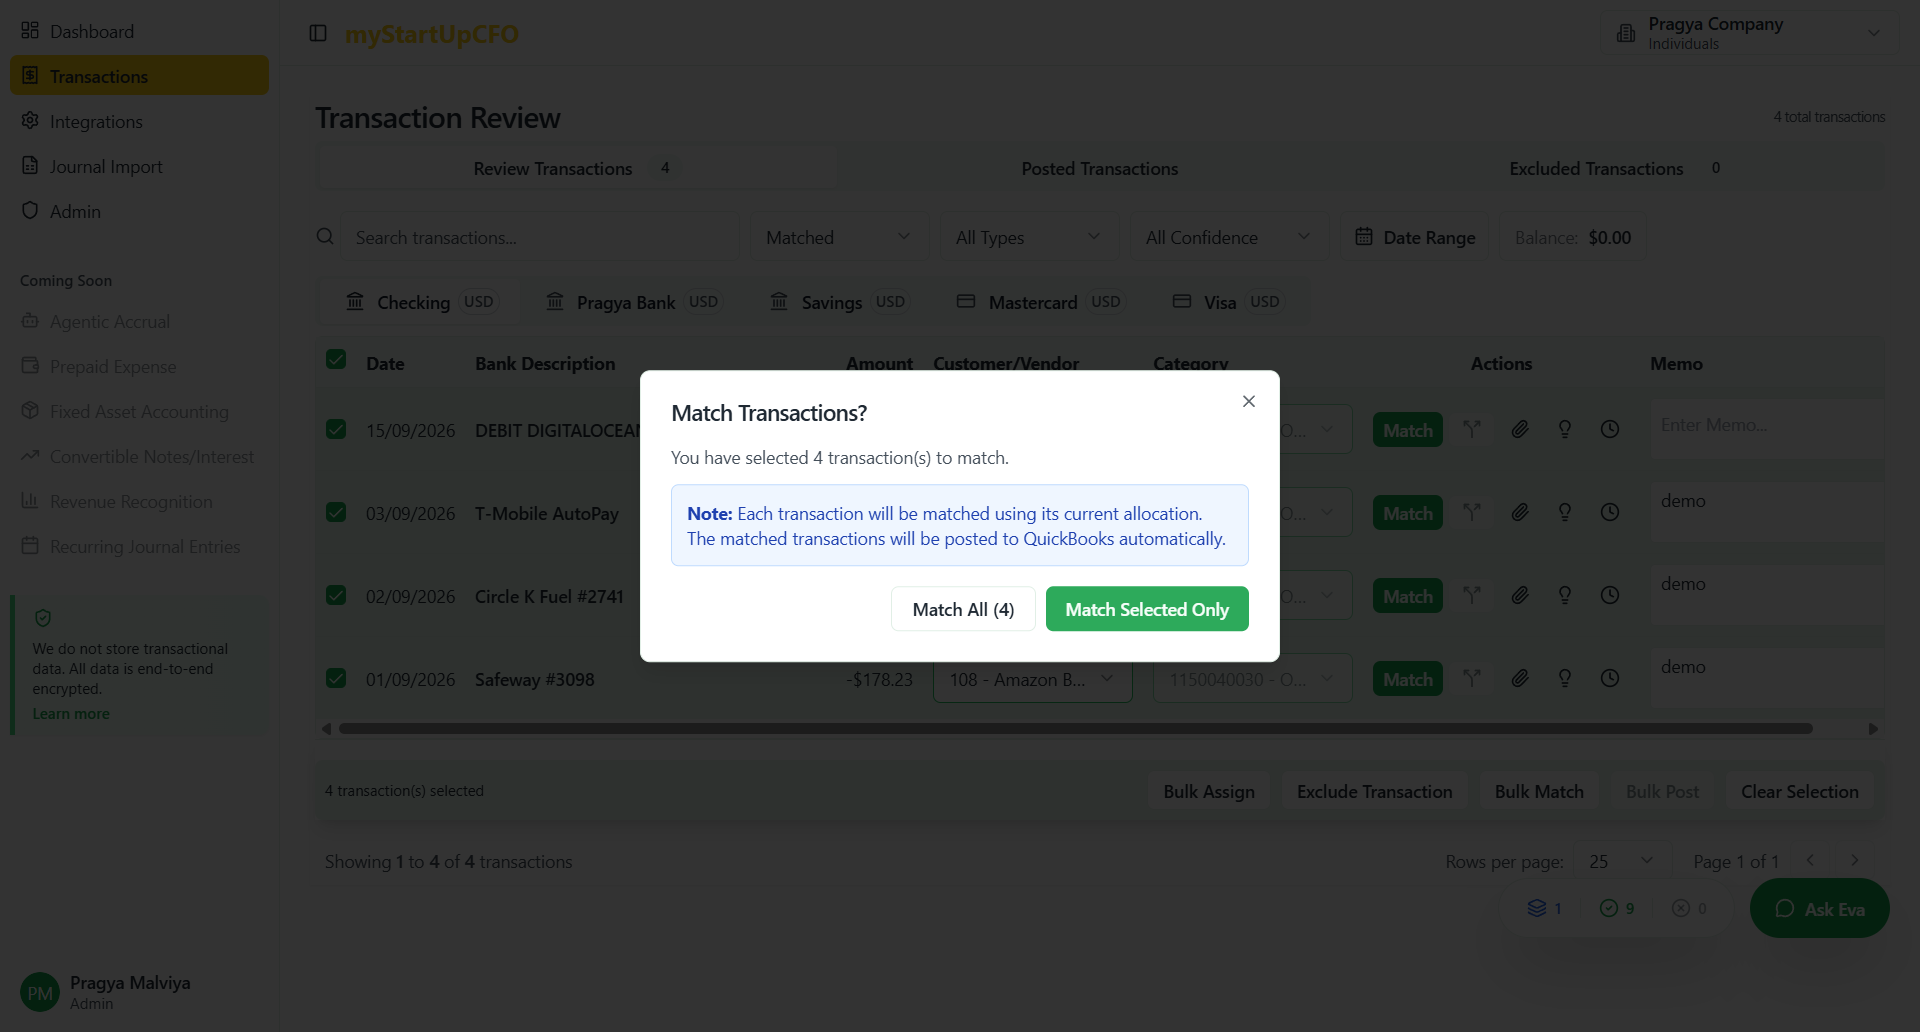Screen dimensions: 1920x1032
Task: Uncheck the Safeway #3098 row checkbox
Action: (x=336, y=678)
